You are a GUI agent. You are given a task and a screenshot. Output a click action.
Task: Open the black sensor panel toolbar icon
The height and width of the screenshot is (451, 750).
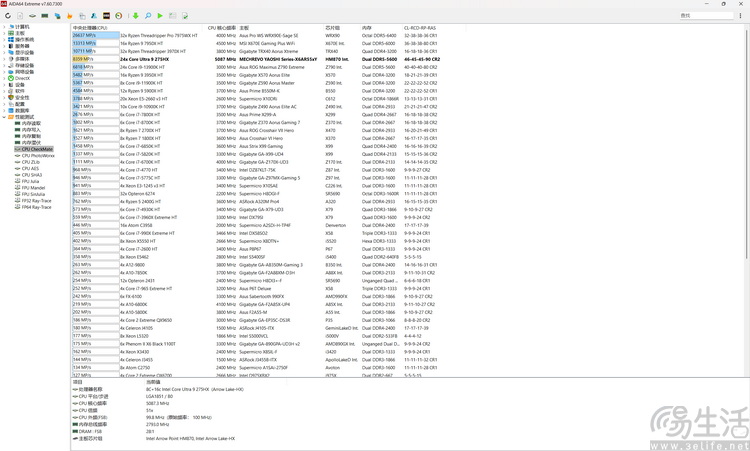pyautogui.click(x=106, y=16)
